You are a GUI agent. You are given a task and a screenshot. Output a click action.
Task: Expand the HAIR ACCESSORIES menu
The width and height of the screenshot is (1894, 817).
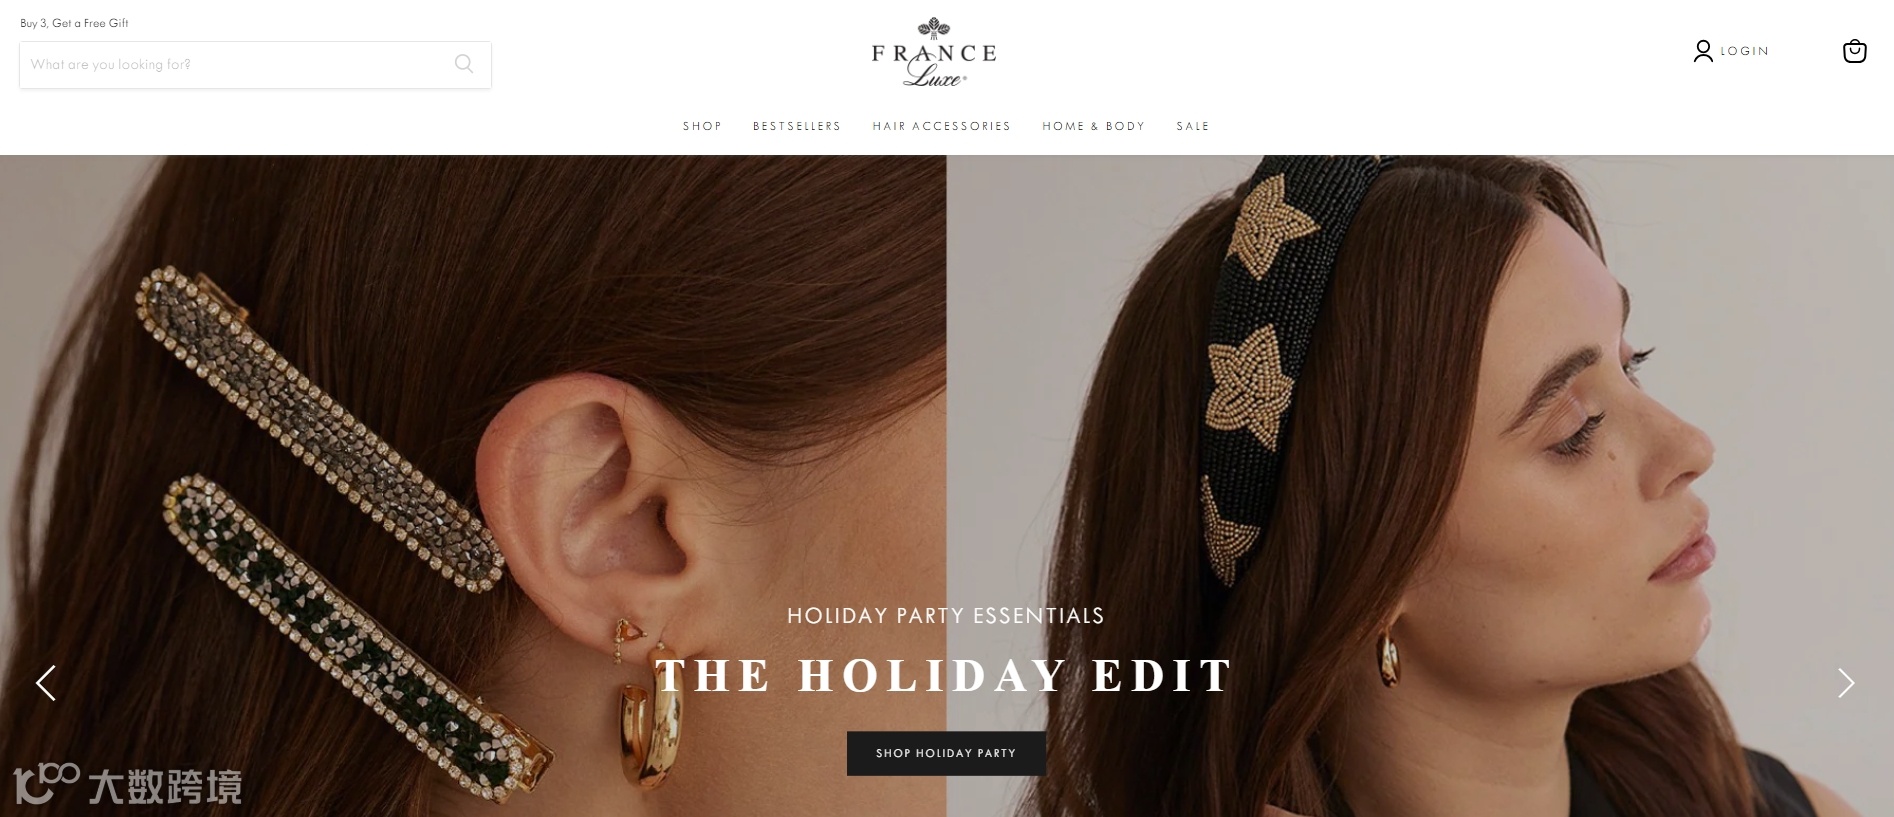pyautogui.click(x=941, y=126)
